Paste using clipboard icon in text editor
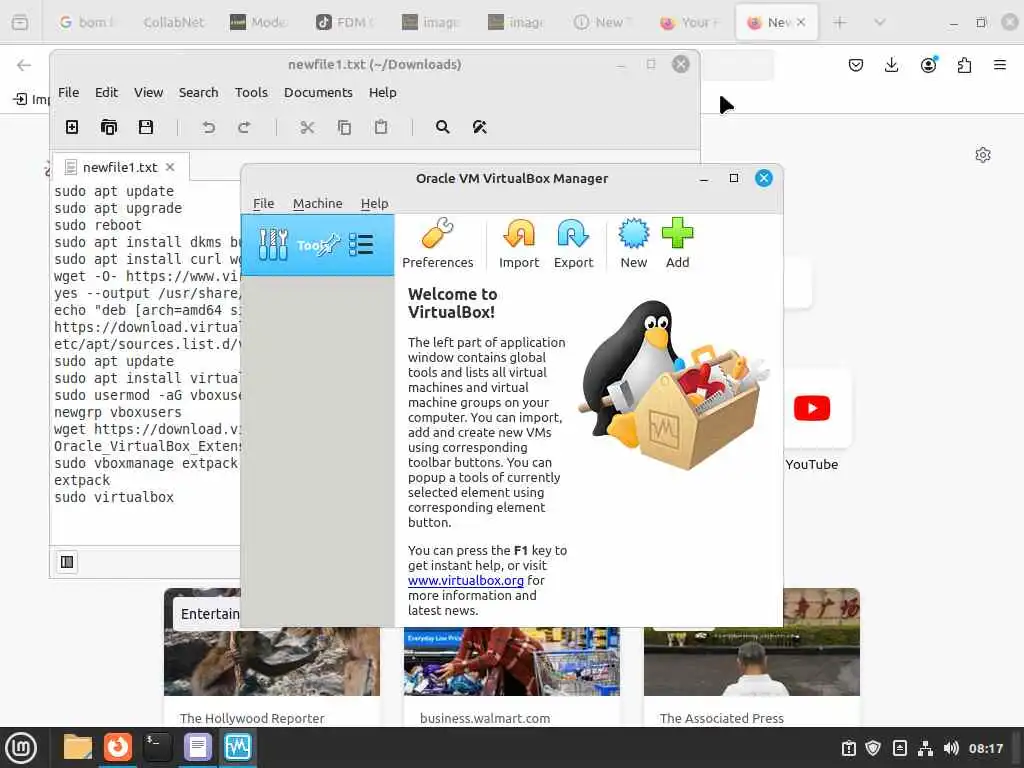Viewport: 1024px width, 768px height. (x=381, y=127)
